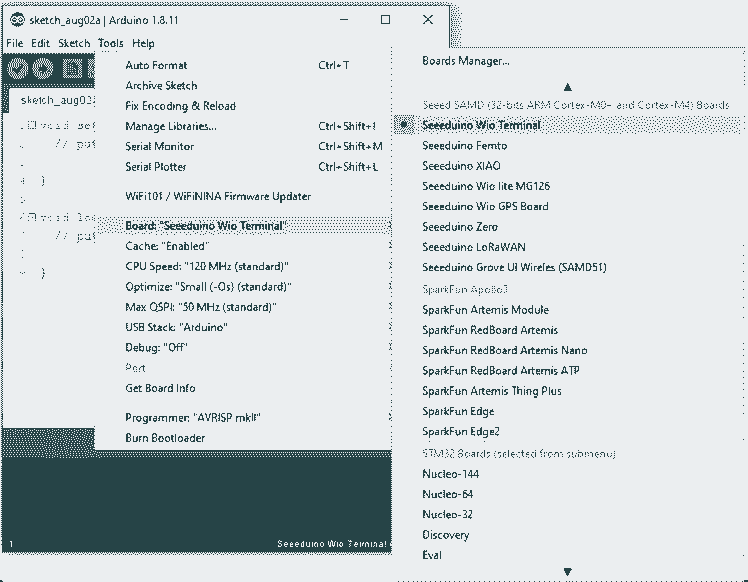Open the Sketch menu
Screen dimensions: 748x582
tap(74, 43)
